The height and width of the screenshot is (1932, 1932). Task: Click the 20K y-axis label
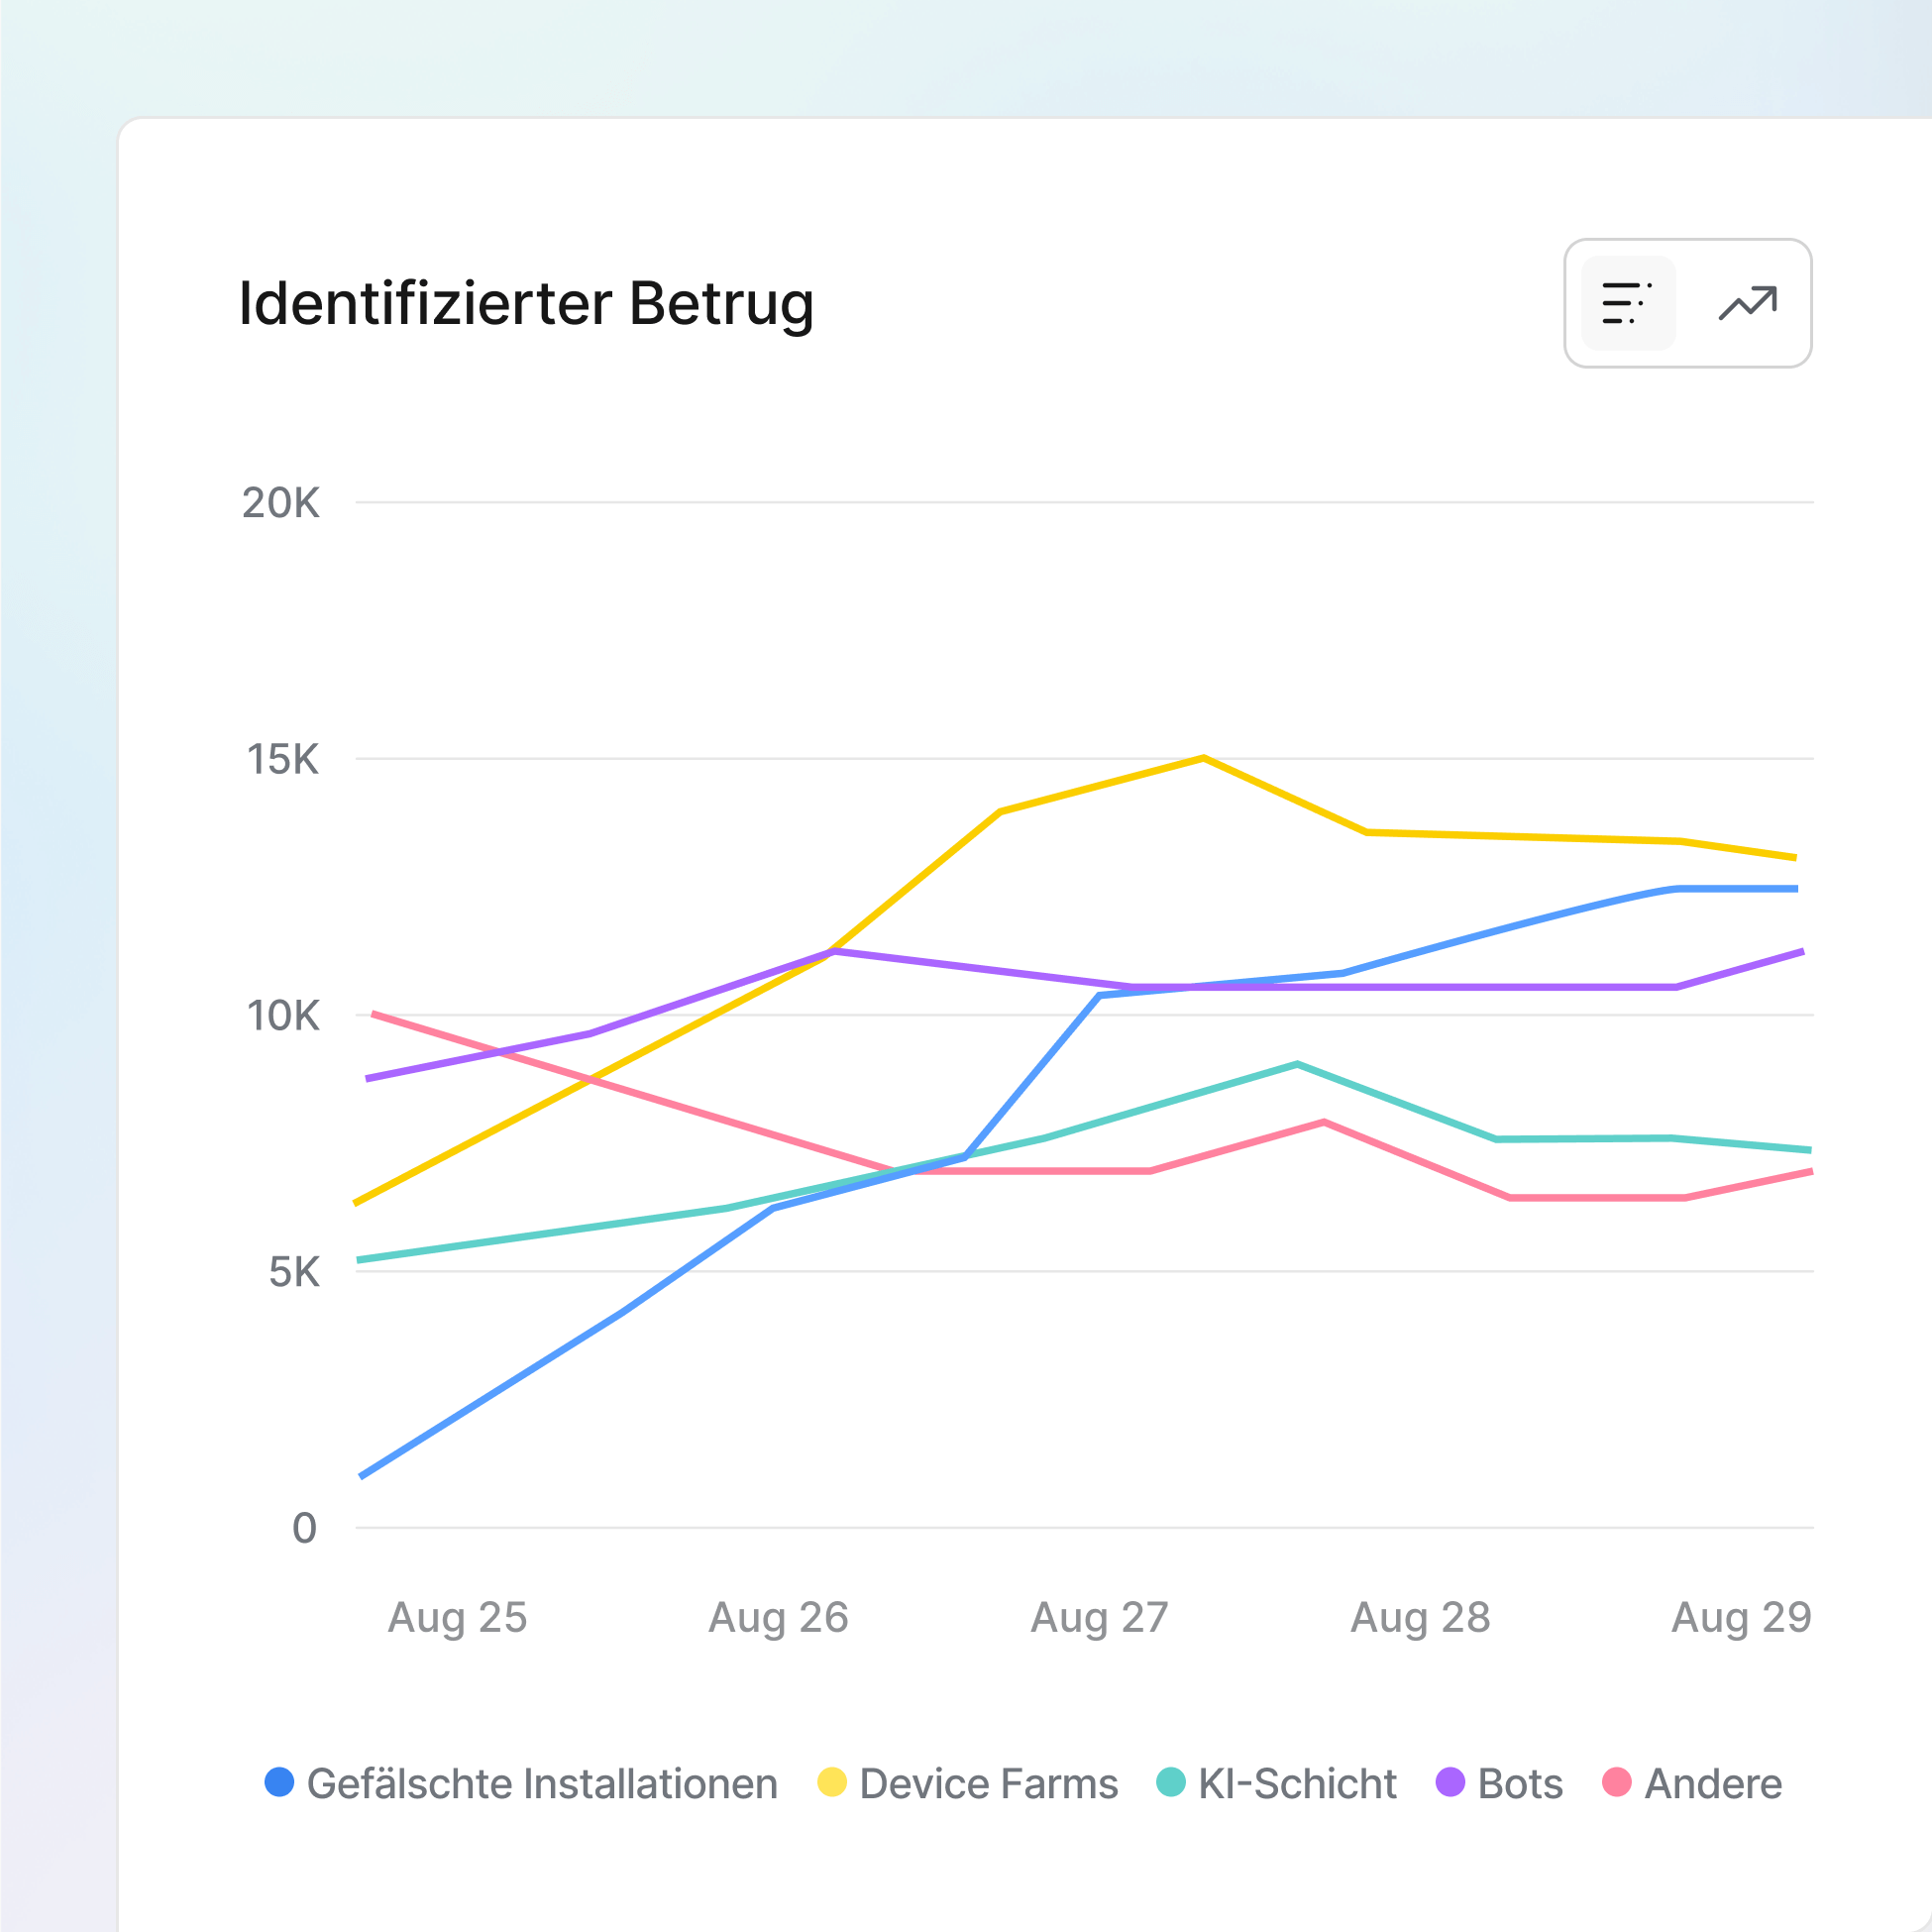click(x=281, y=503)
